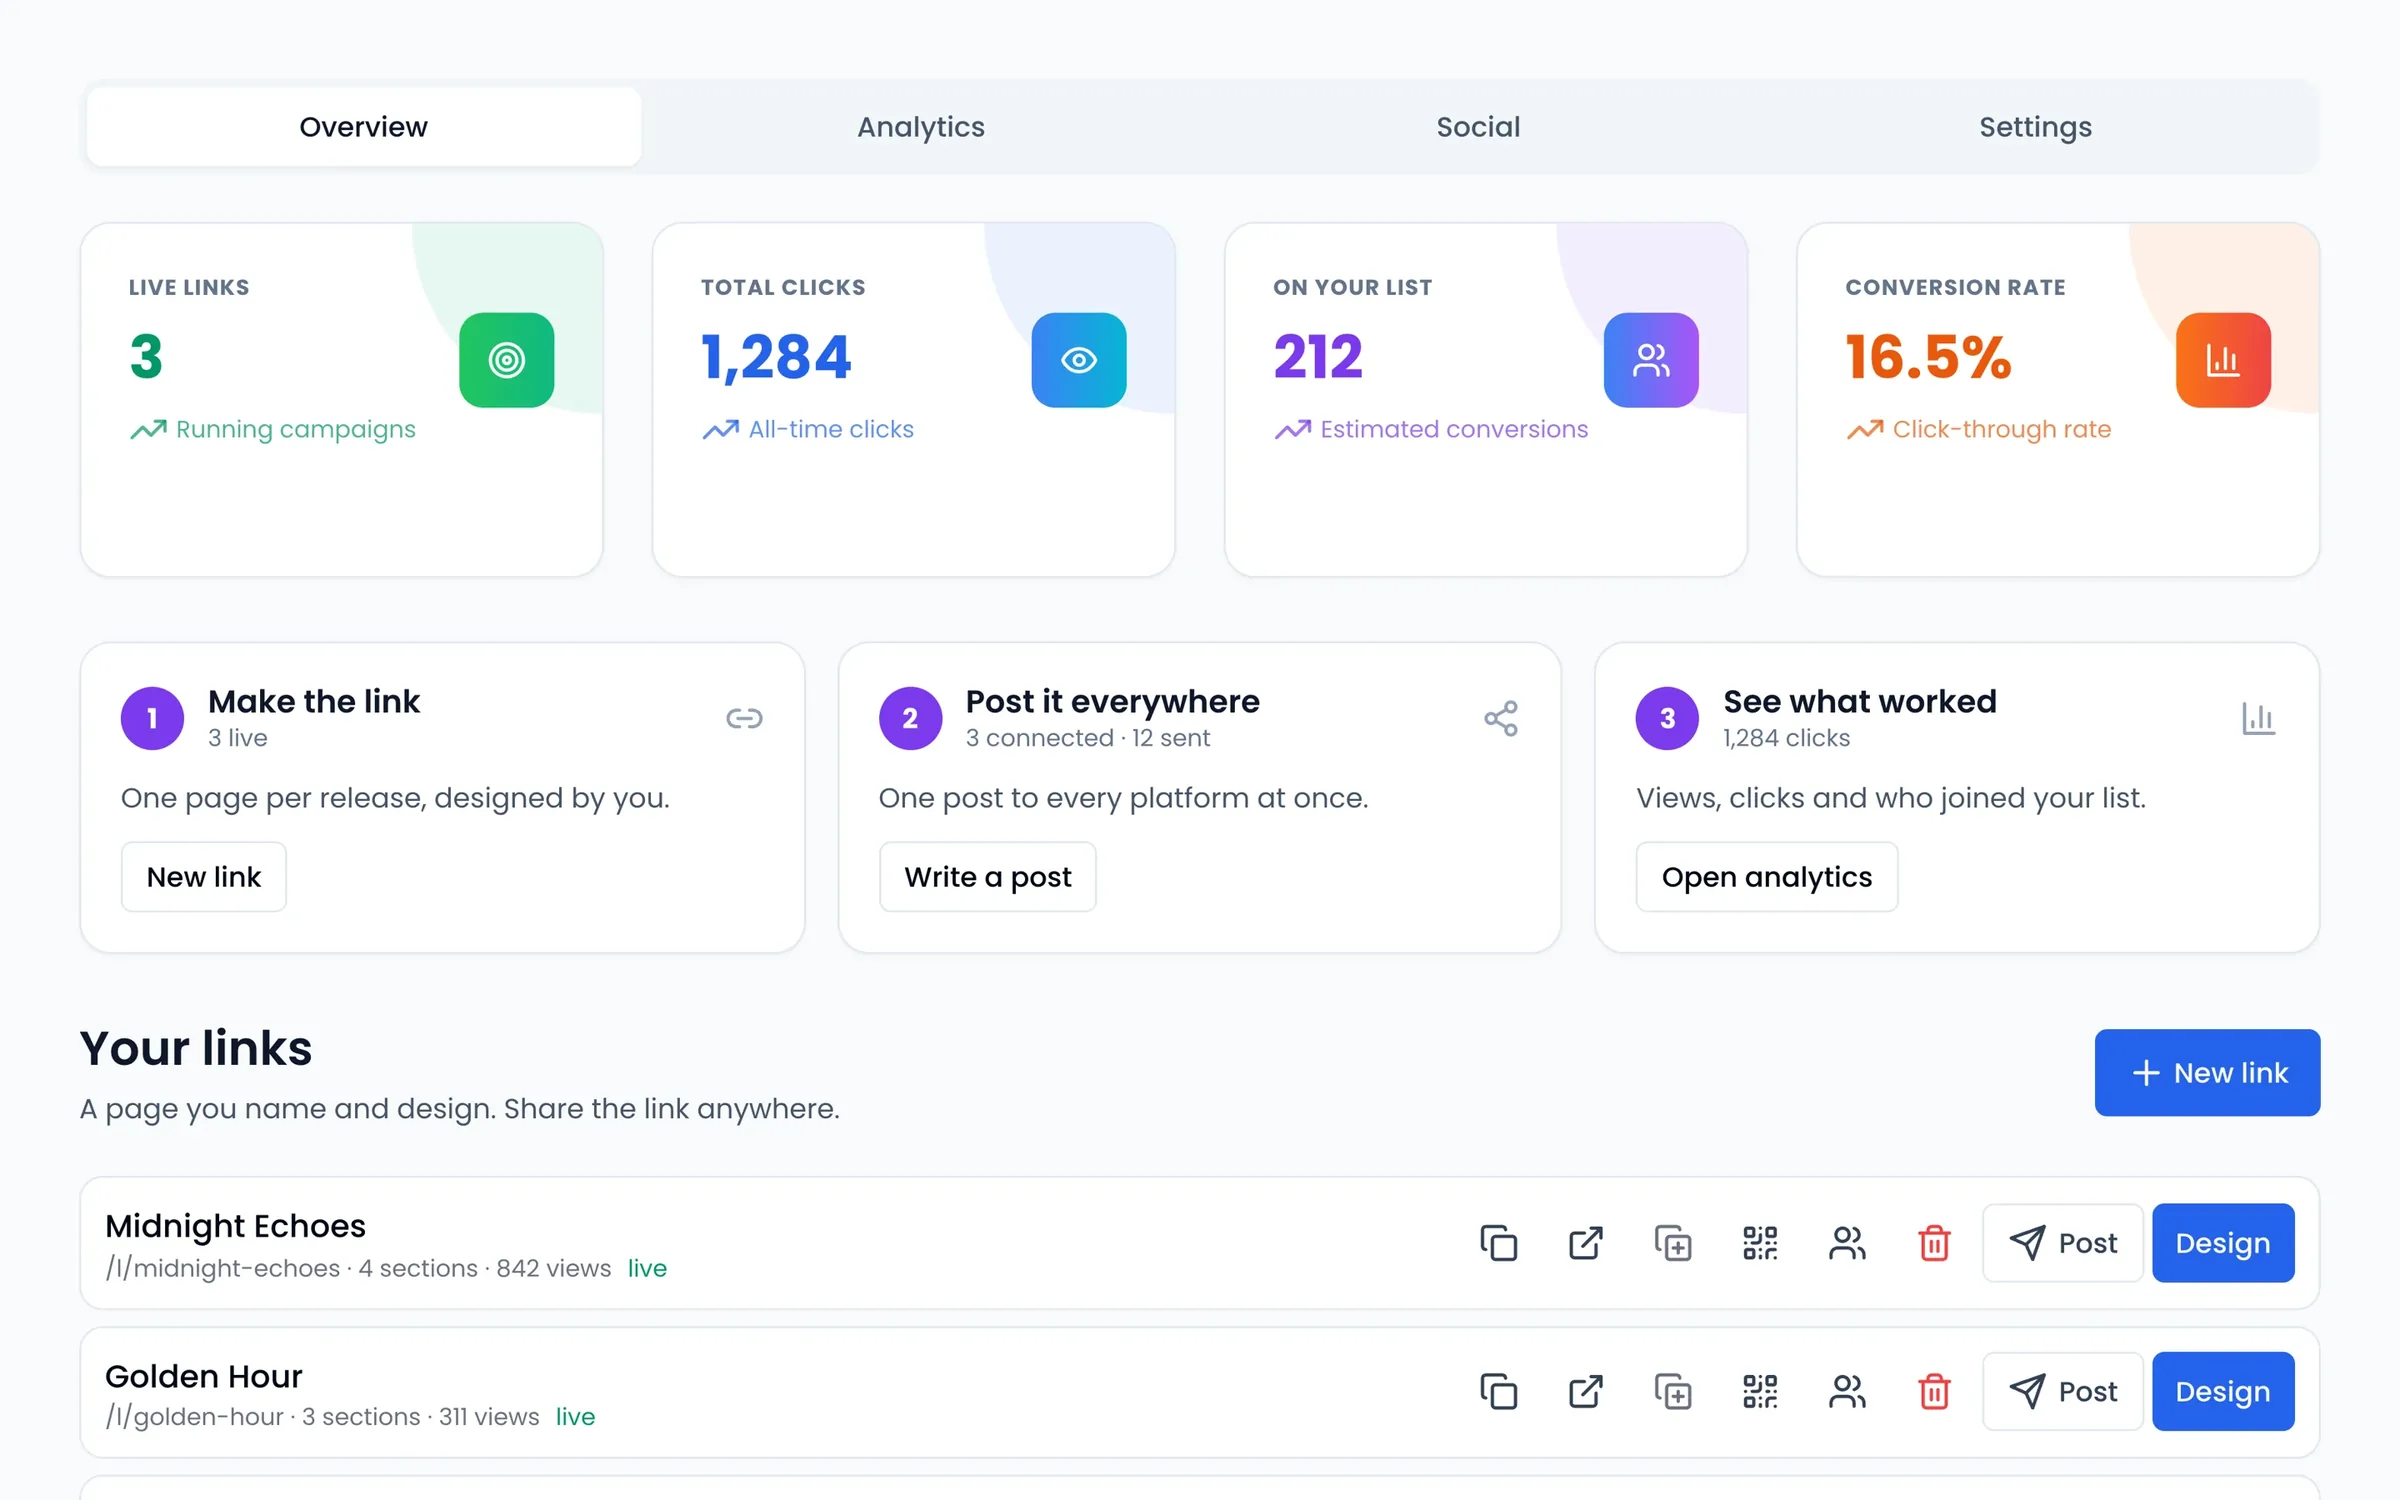Delete the Golden Hour link

[x=1934, y=1391]
